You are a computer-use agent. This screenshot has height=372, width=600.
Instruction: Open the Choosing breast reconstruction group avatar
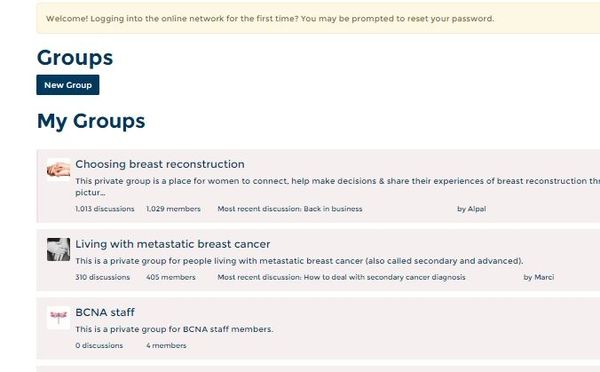[59, 170]
